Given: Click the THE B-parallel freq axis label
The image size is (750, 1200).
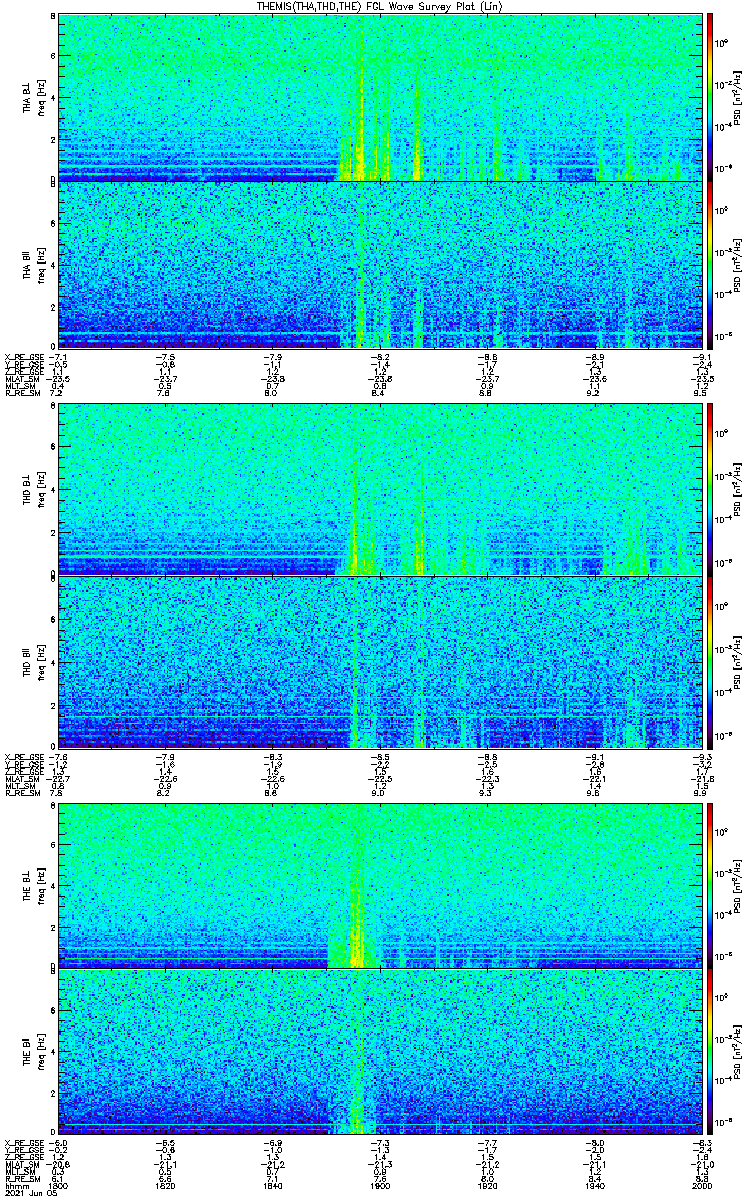Looking at the screenshot, I should pos(41,1051).
